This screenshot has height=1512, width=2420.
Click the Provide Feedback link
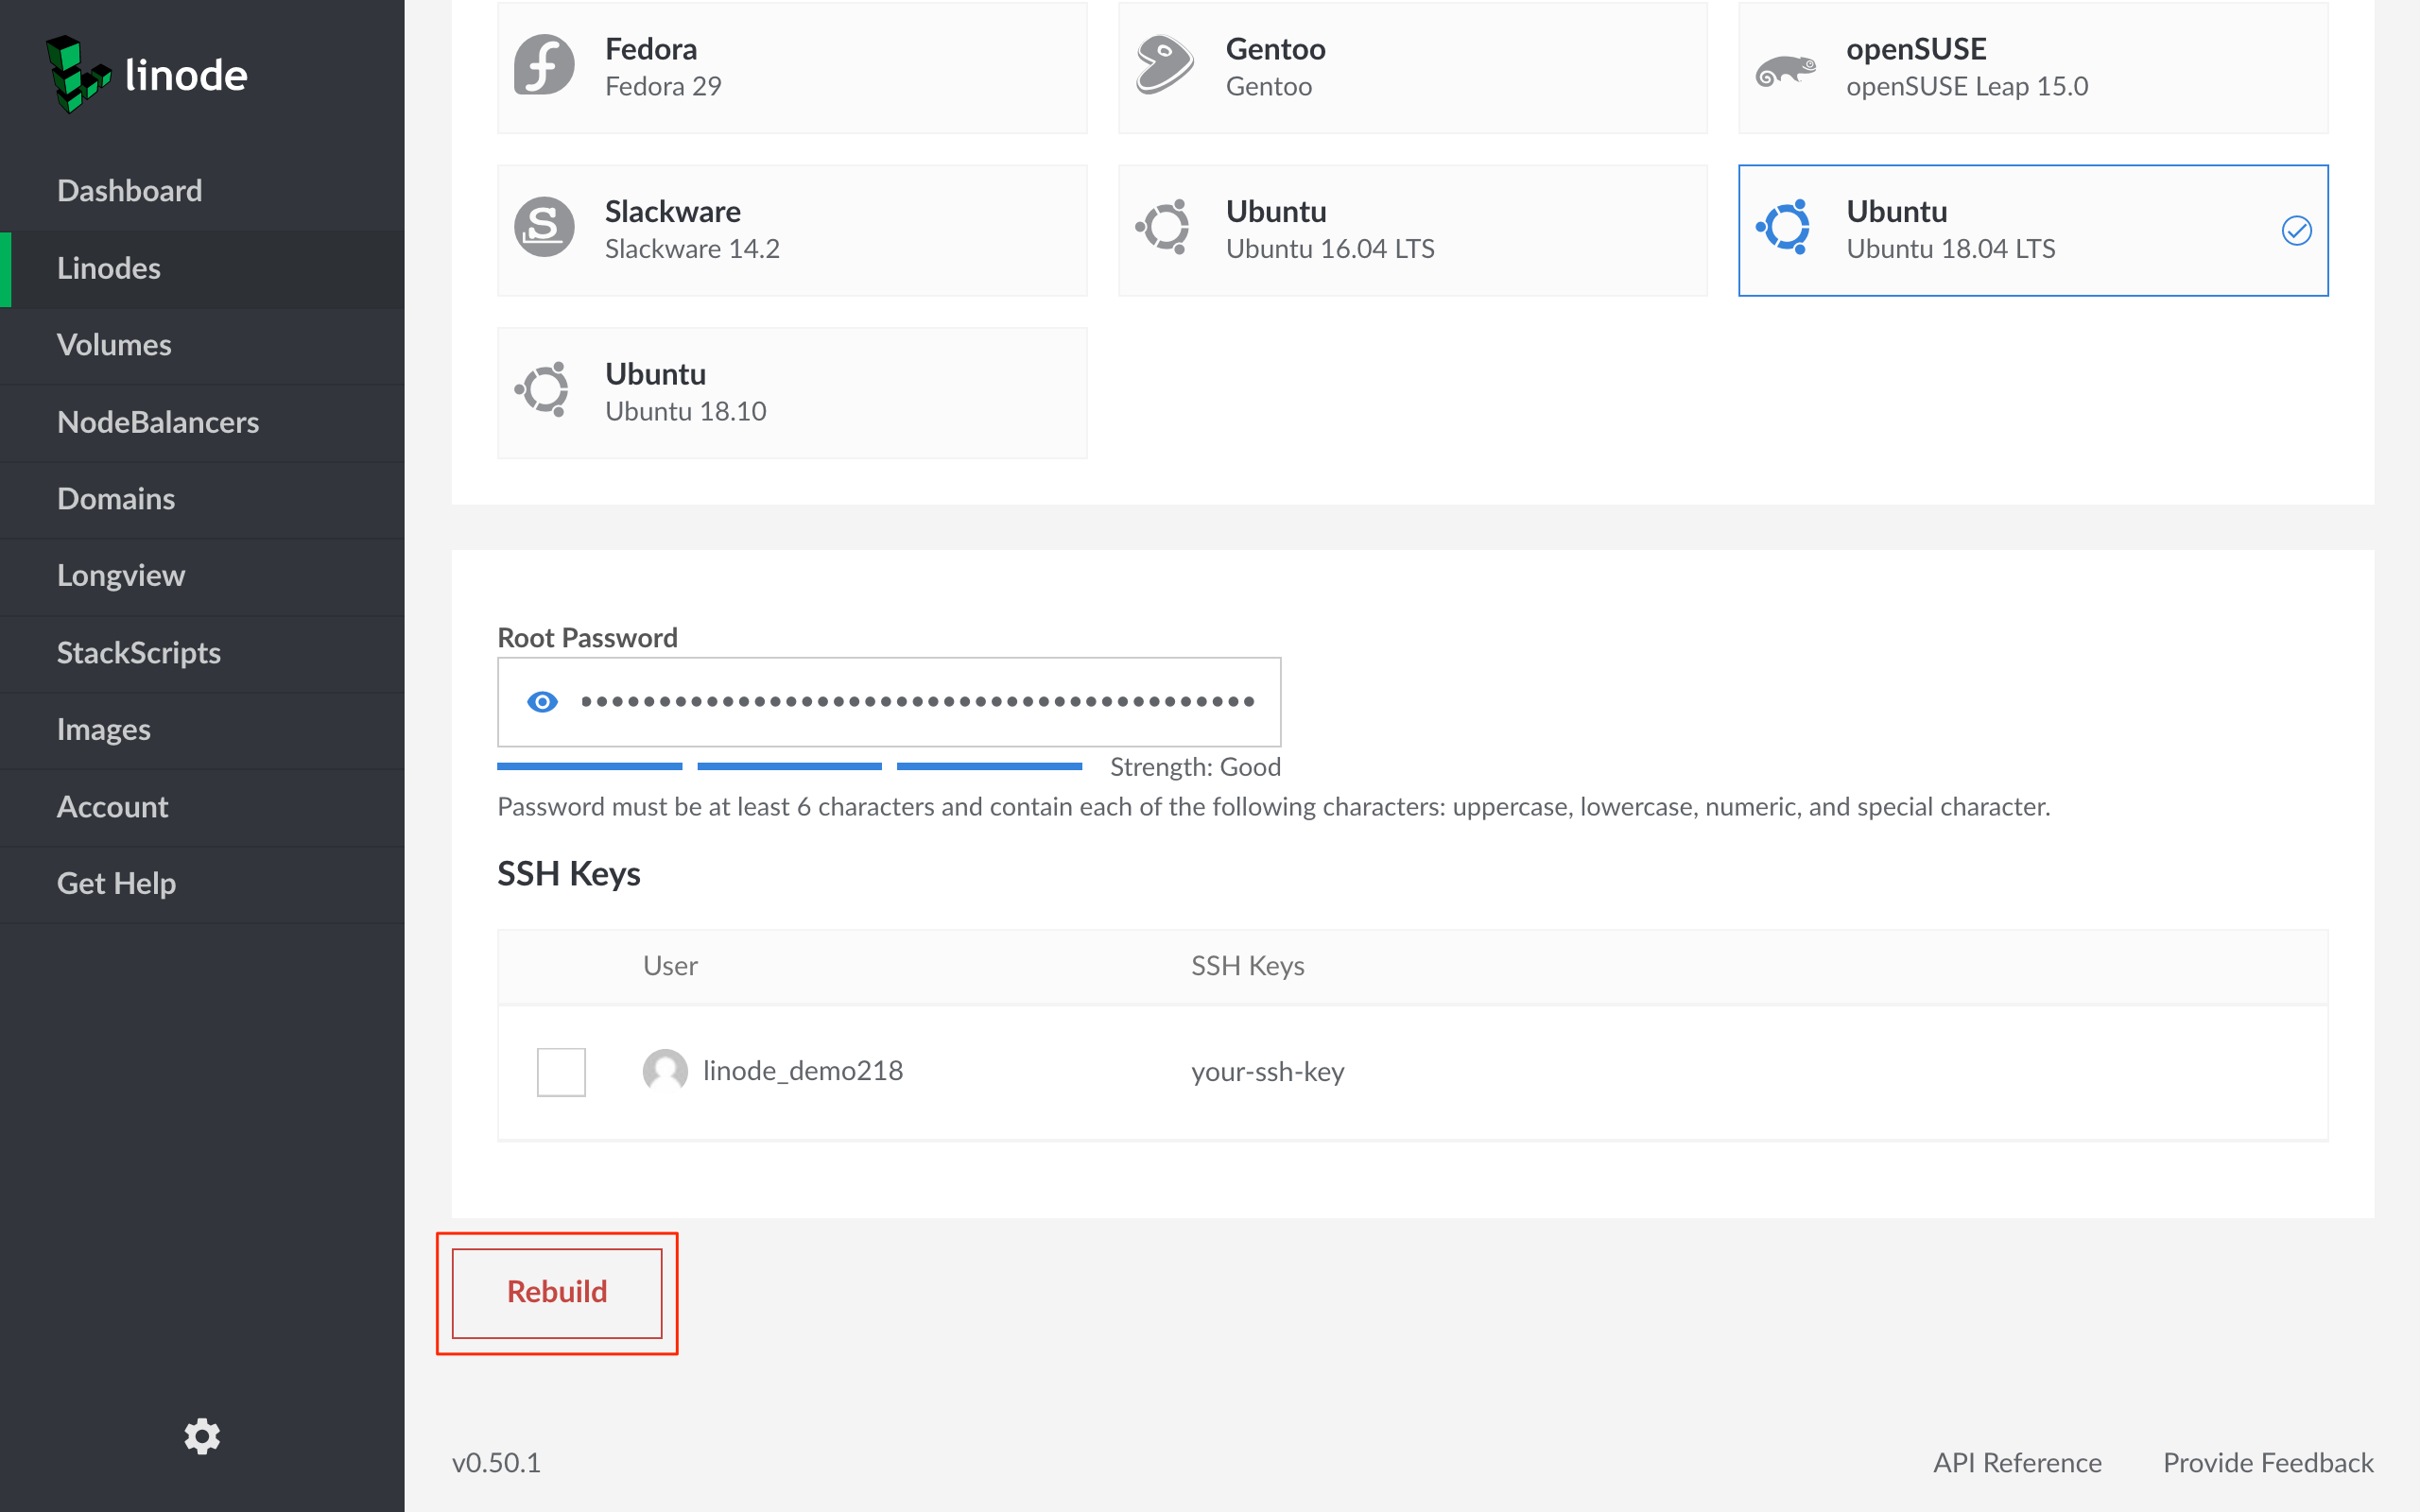[x=2267, y=1462]
